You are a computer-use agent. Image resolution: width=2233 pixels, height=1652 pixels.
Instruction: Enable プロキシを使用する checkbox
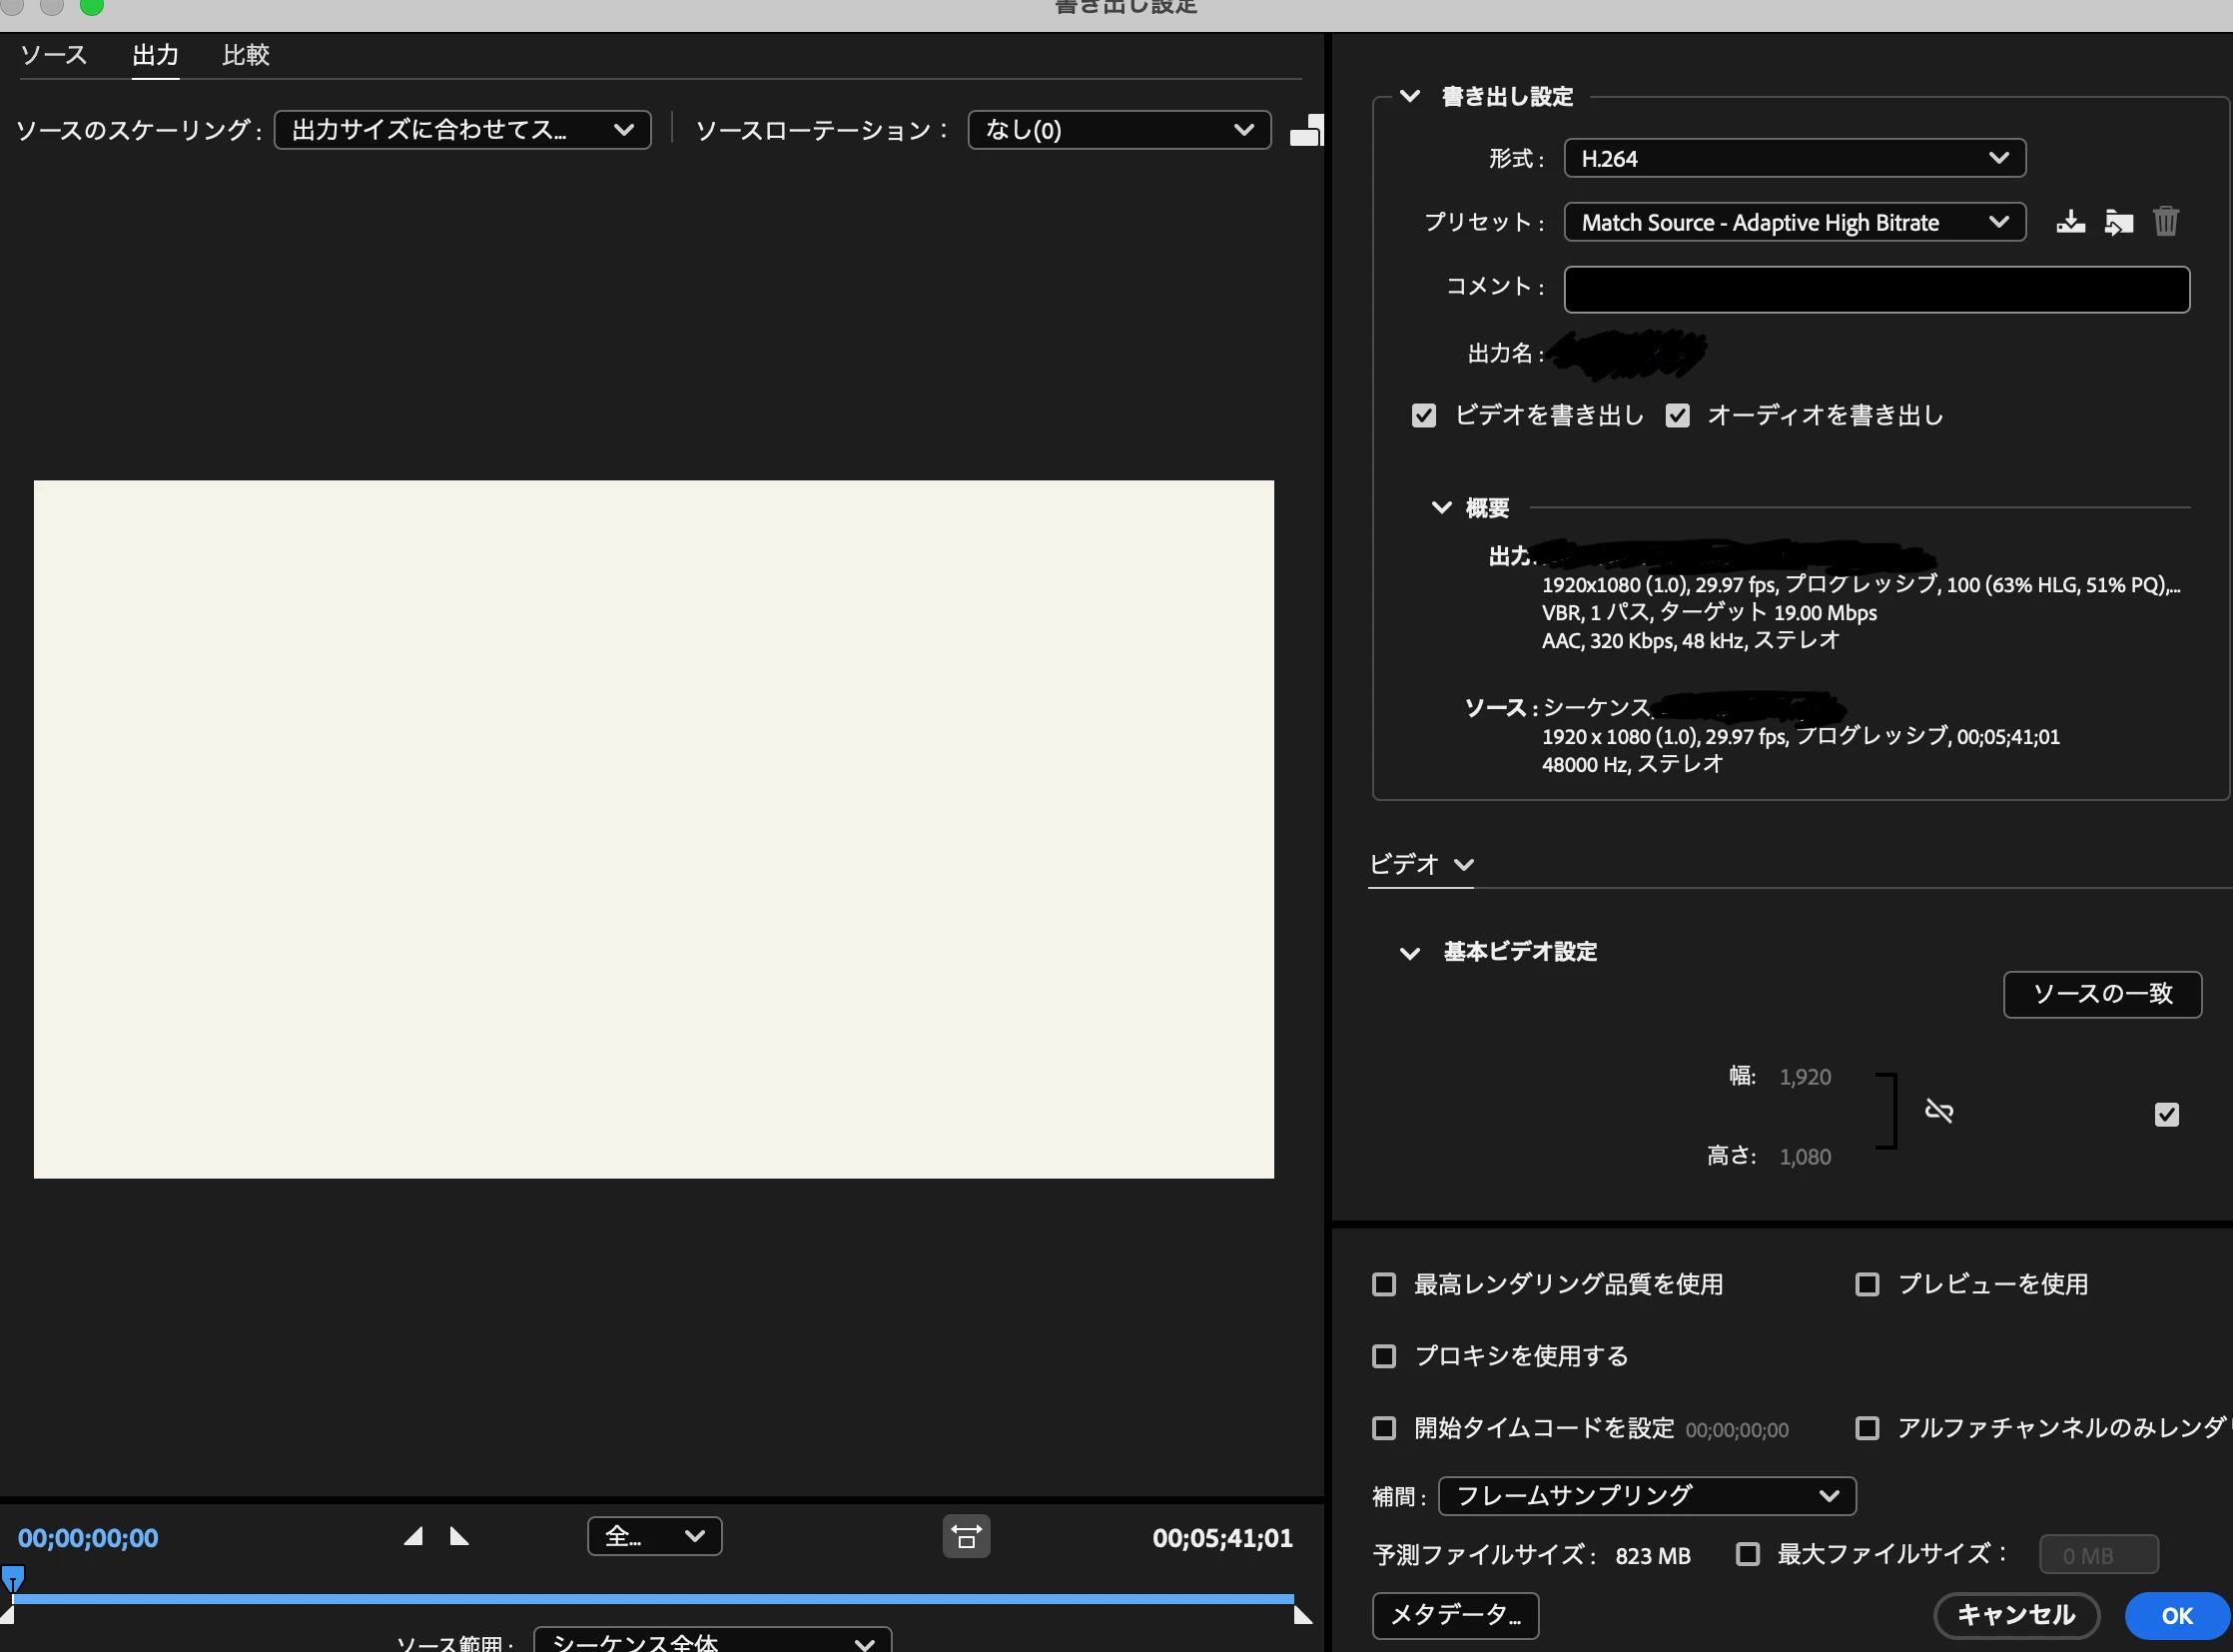1384,1356
